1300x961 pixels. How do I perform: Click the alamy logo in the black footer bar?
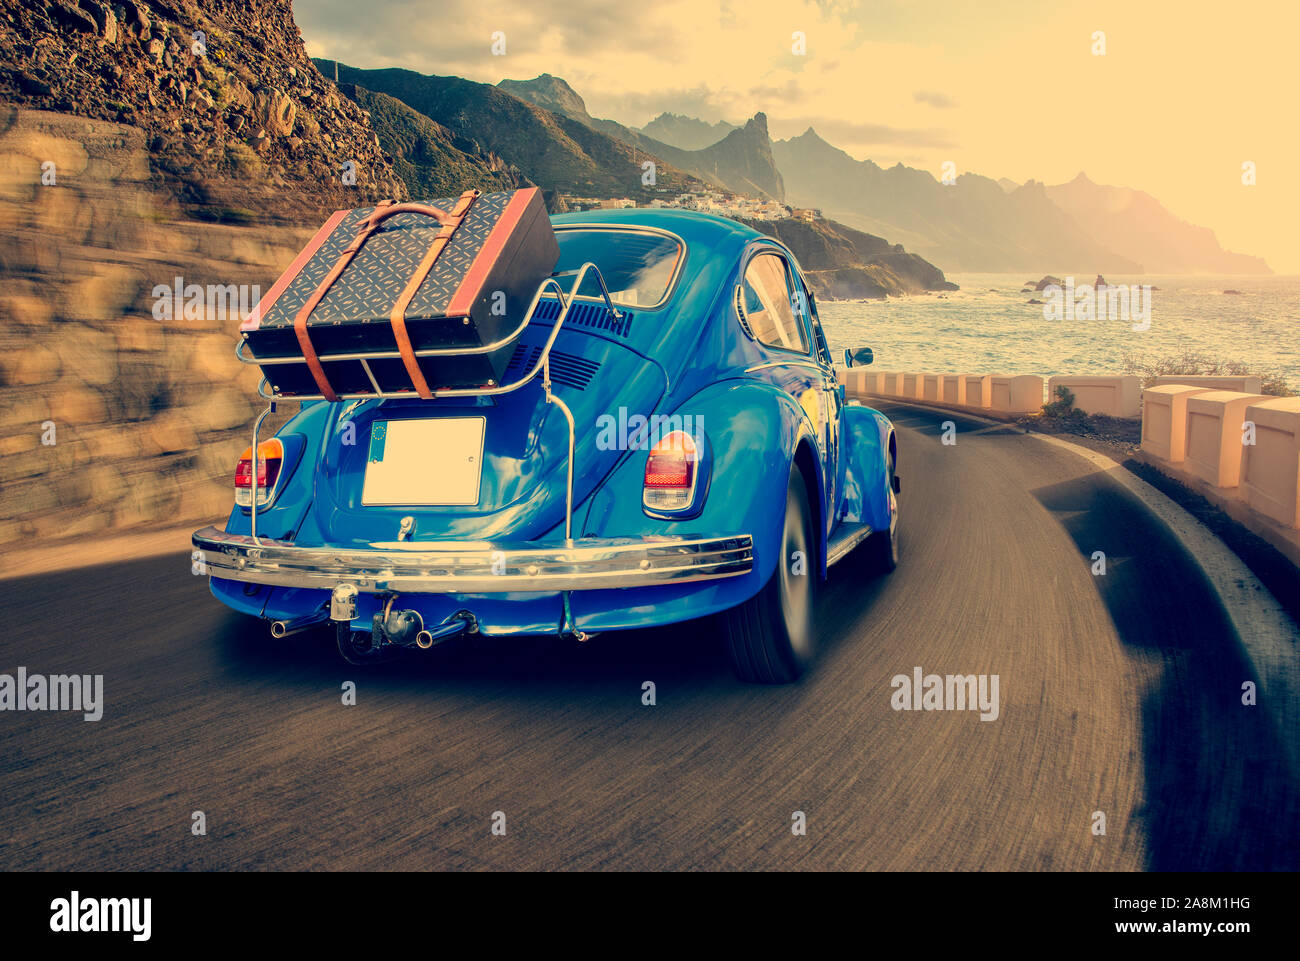[x=100, y=916]
